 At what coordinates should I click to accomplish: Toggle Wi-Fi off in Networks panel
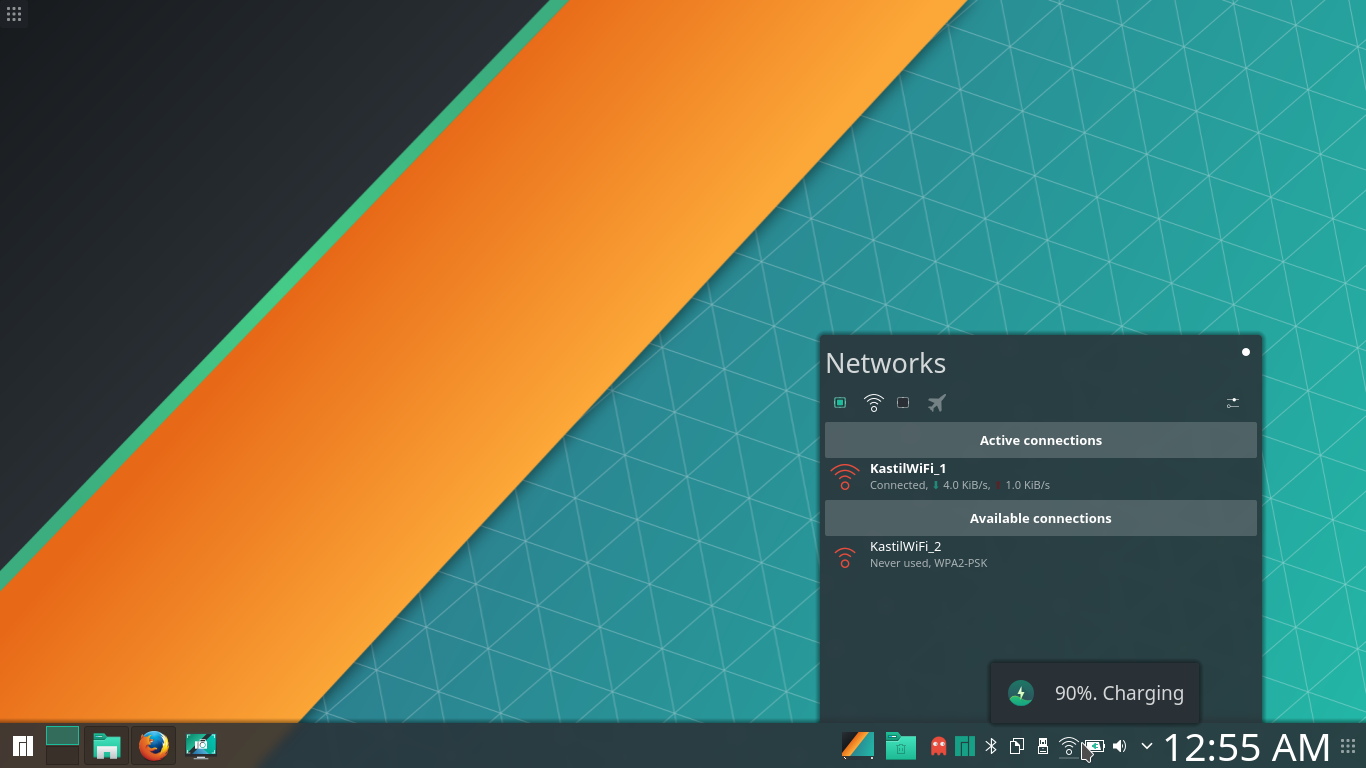click(872, 402)
